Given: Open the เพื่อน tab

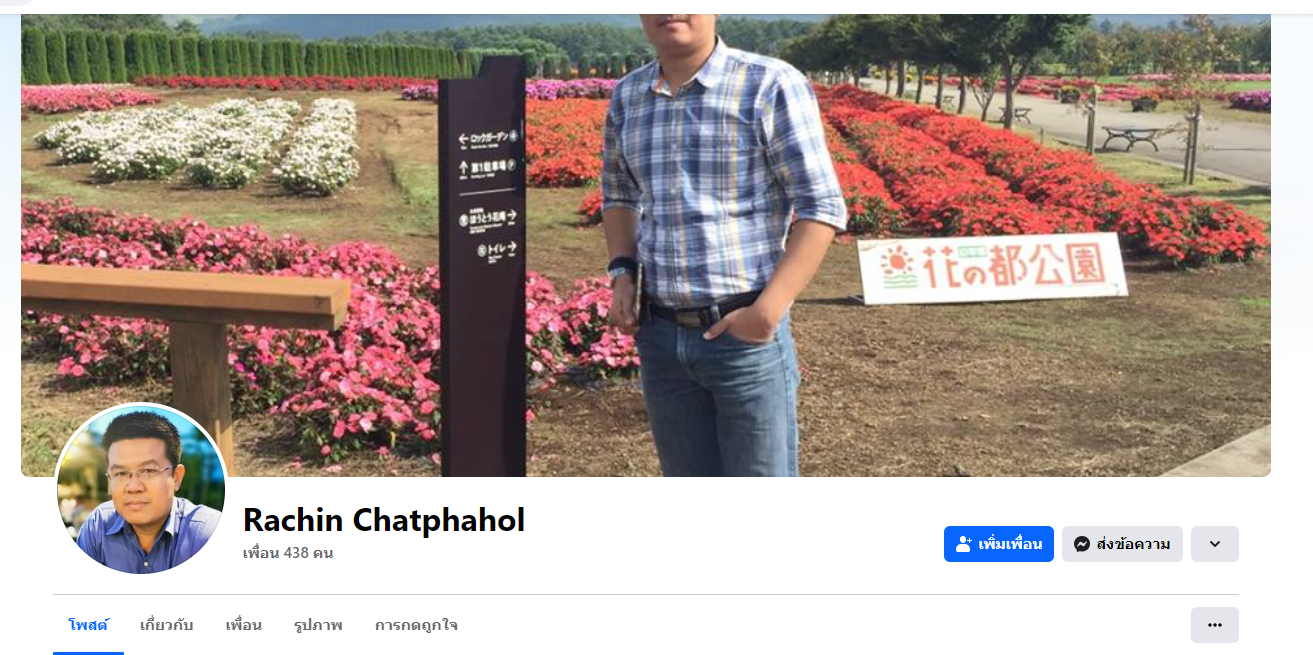Looking at the screenshot, I should pyautogui.click(x=243, y=625).
